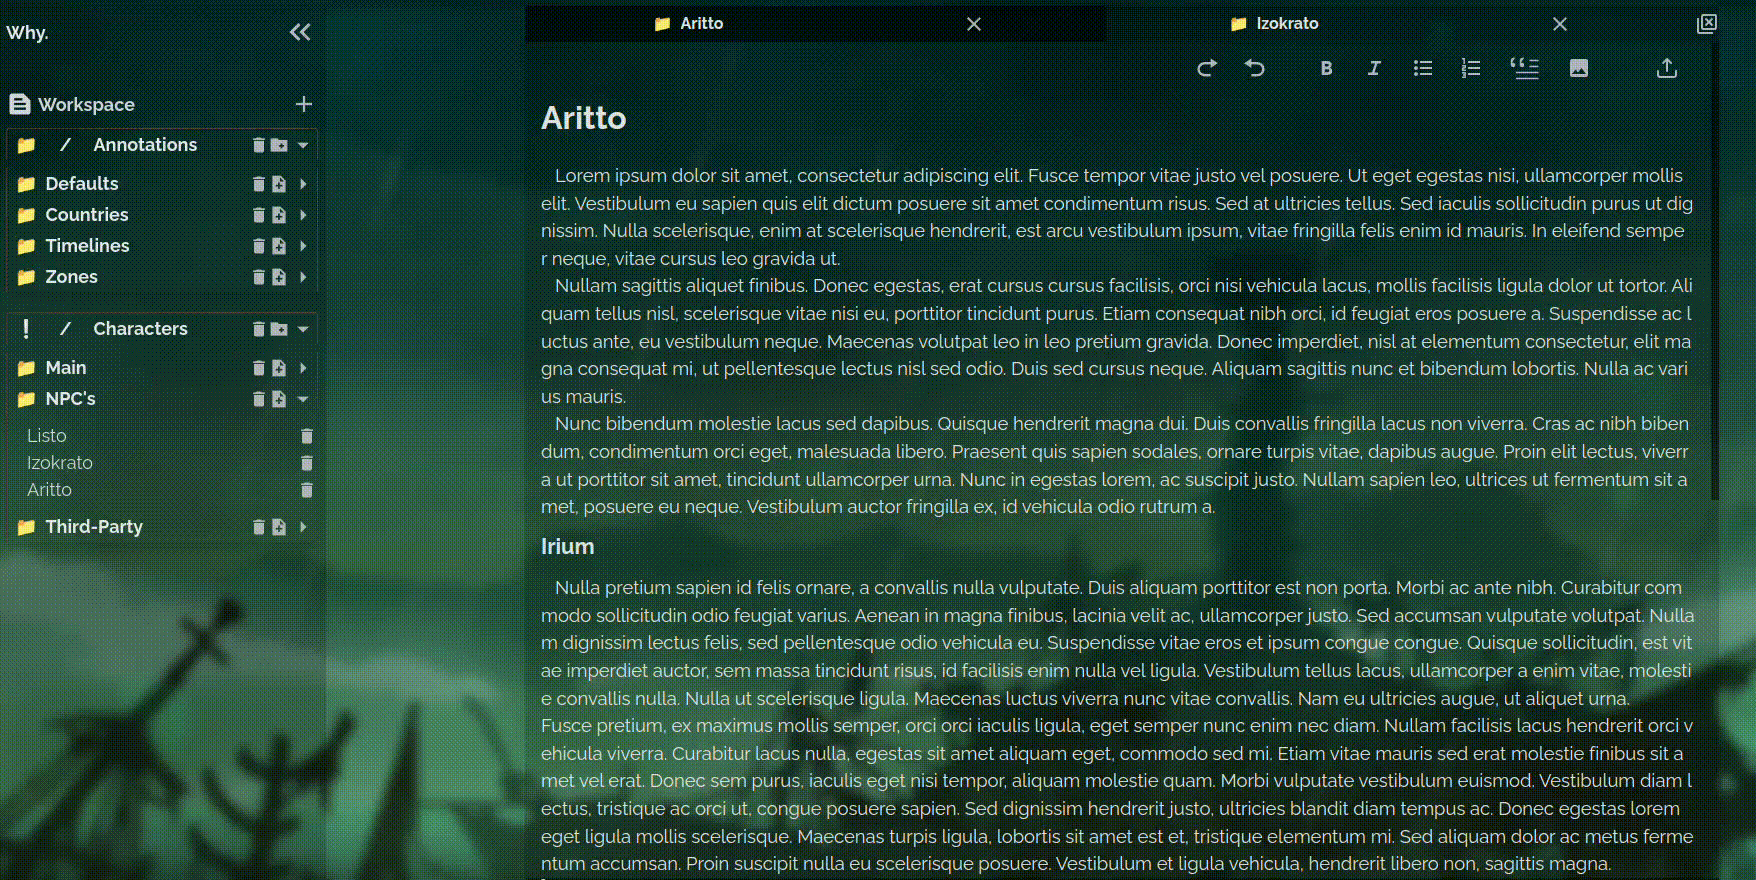The image size is (1756, 880).
Task: Toggle bold formatting
Action: point(1326,68)
